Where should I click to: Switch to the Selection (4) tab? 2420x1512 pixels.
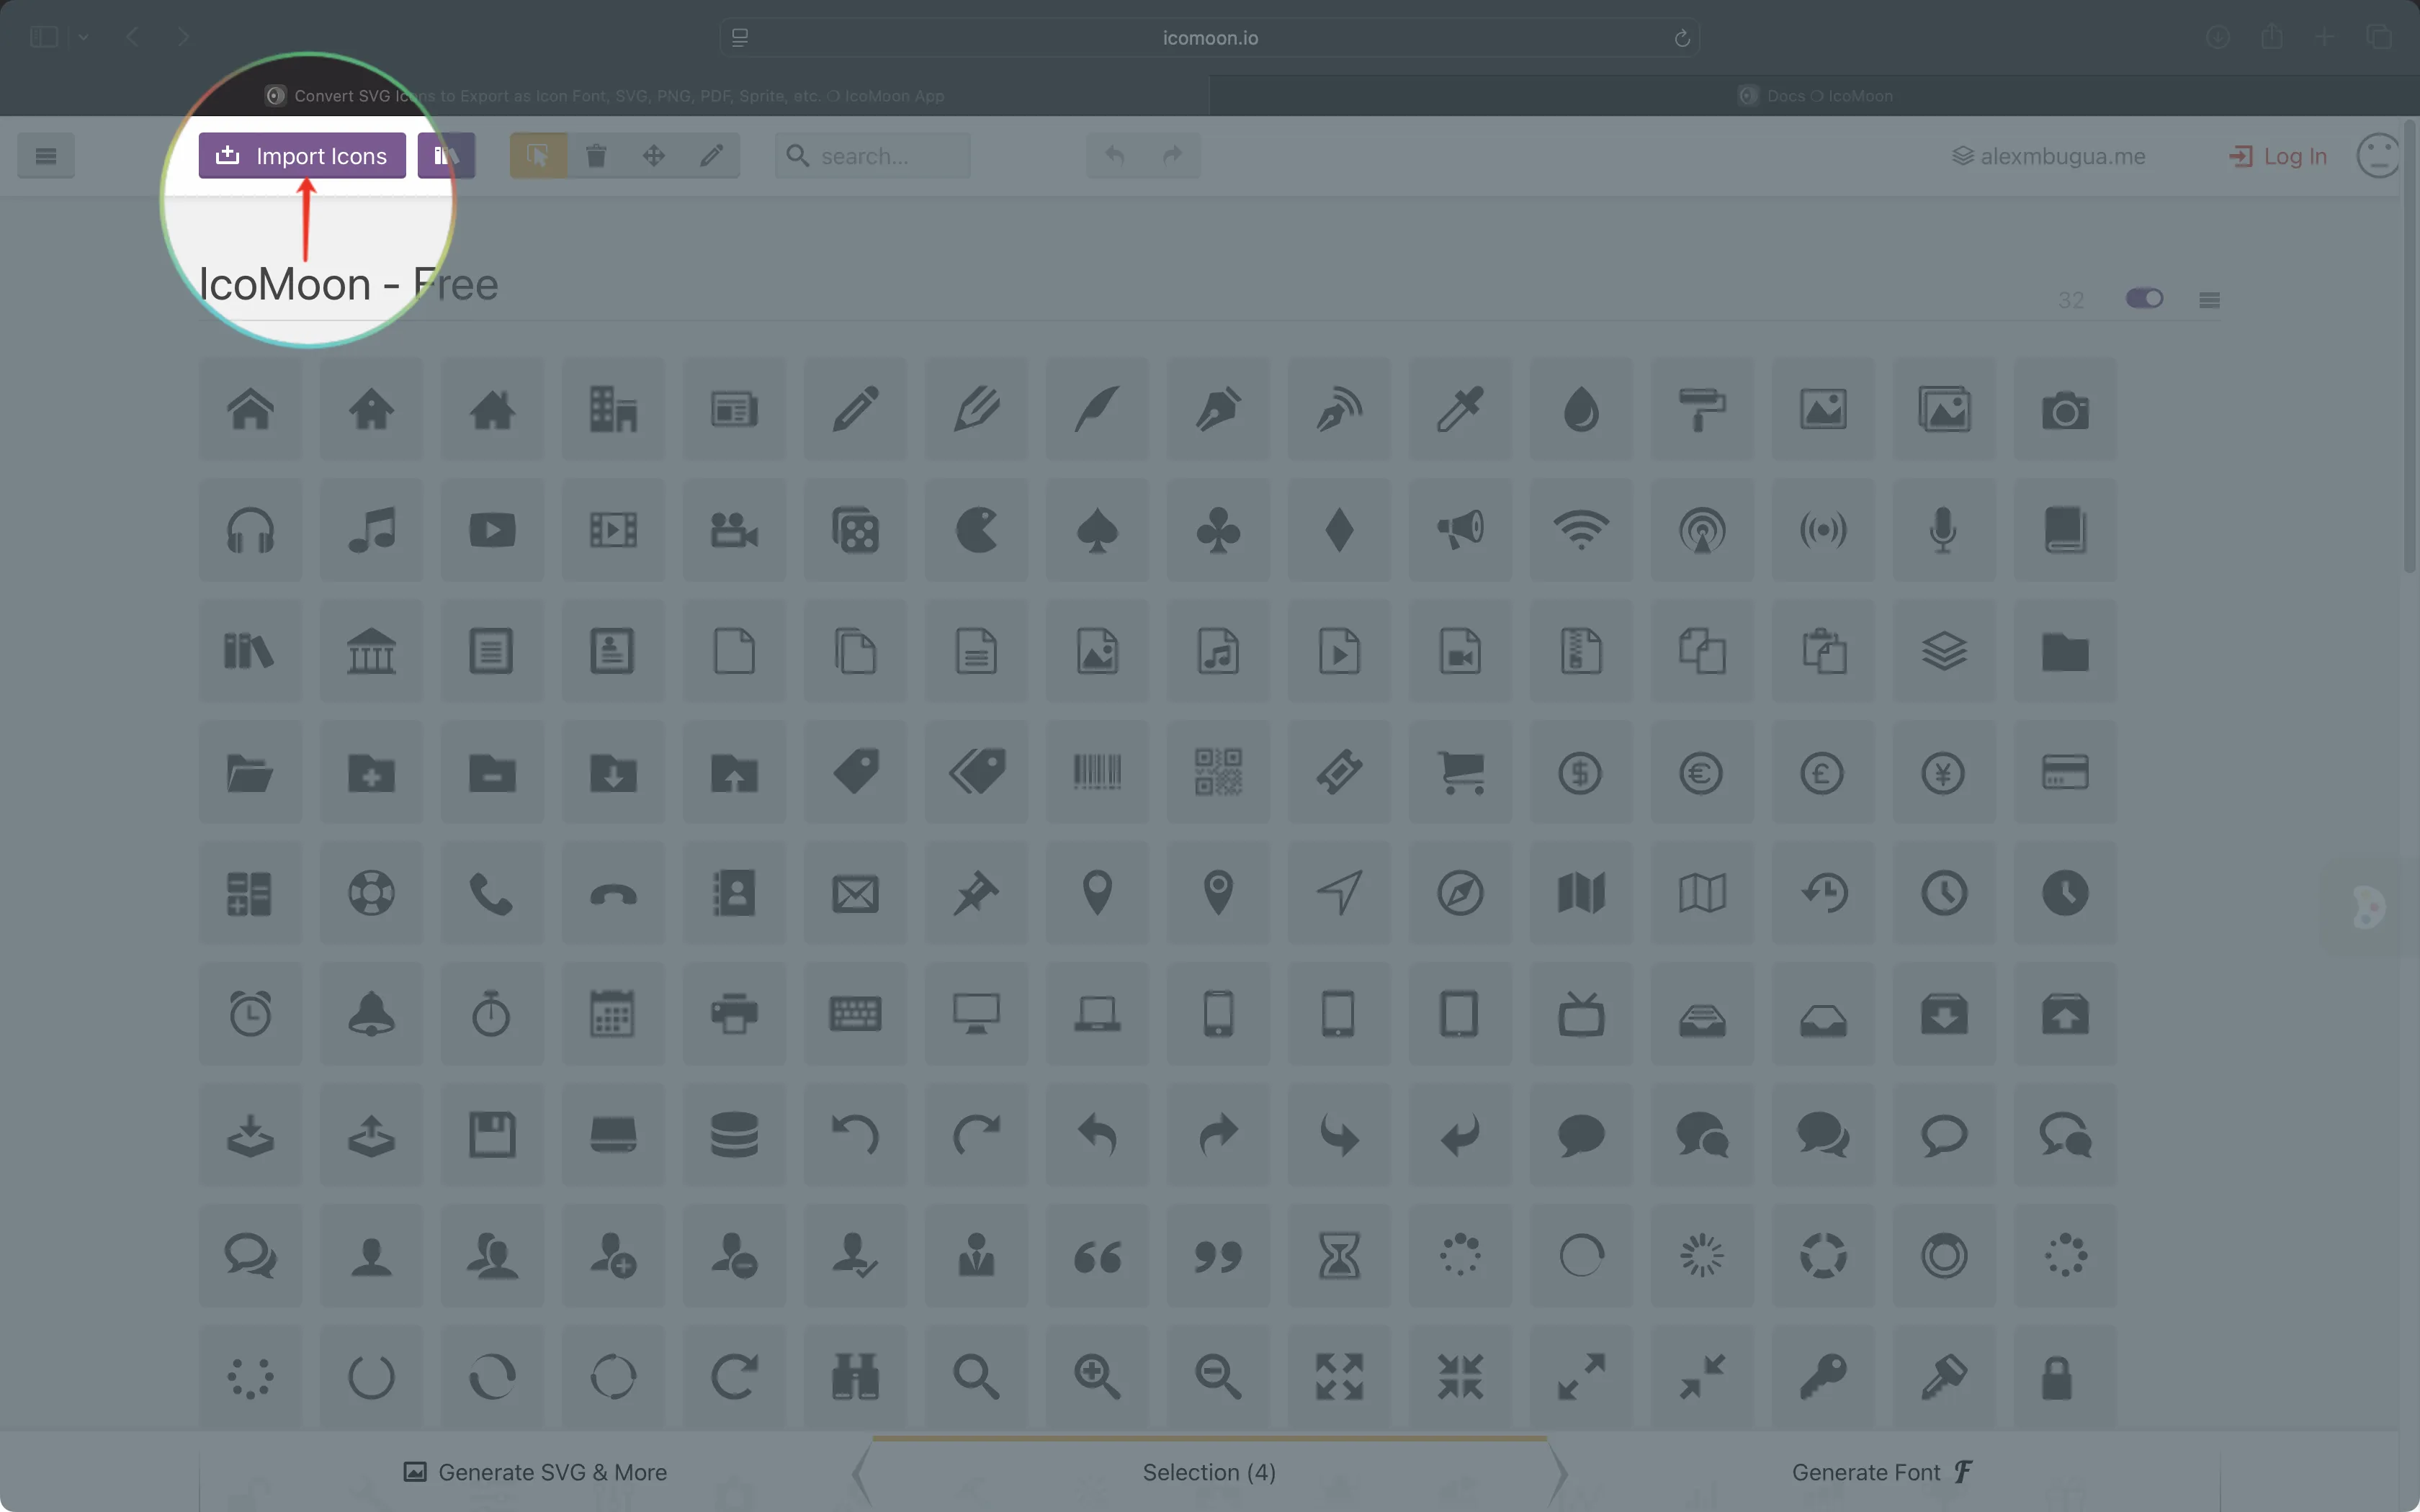(x=1209, y=1472)
